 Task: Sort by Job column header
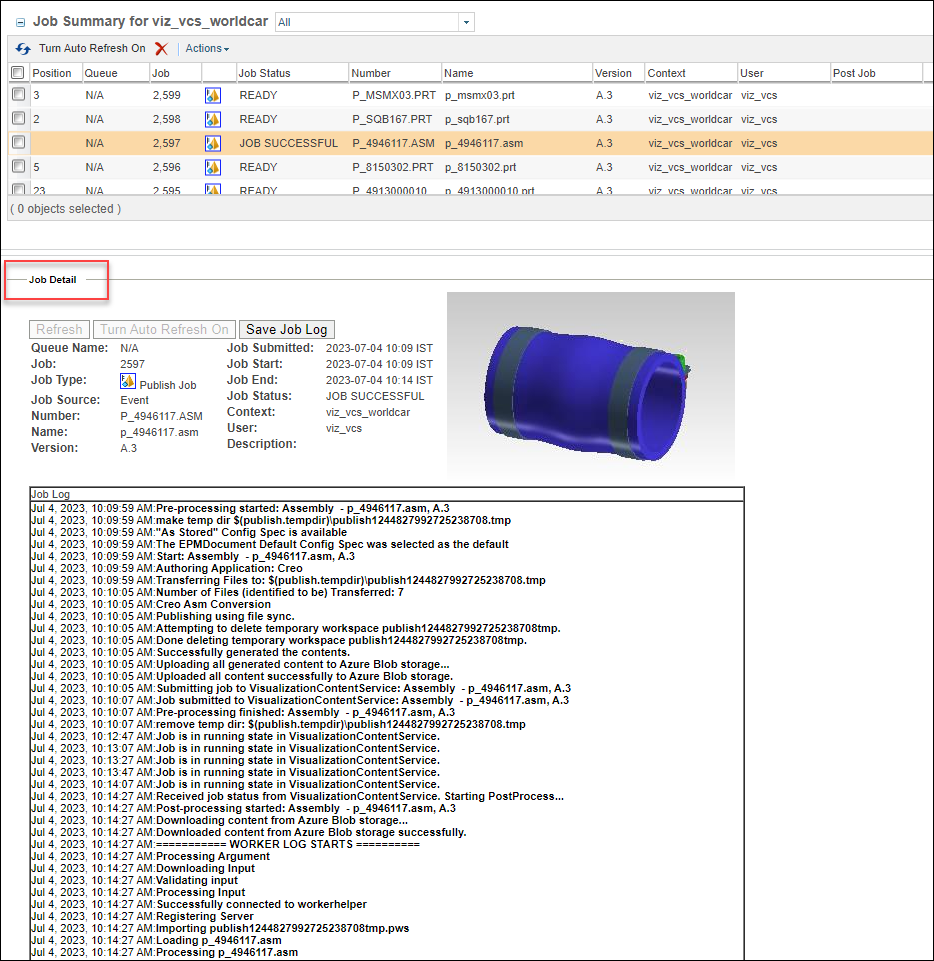pos(161,73)
